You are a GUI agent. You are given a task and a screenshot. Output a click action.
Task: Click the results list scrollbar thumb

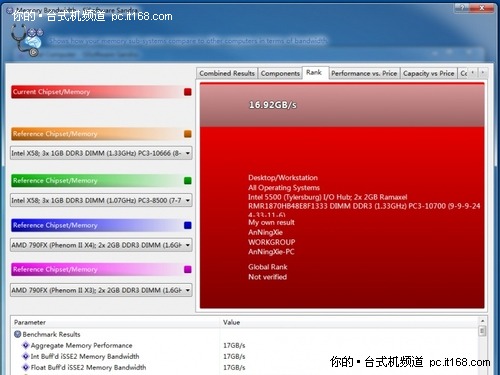point(482,331)
